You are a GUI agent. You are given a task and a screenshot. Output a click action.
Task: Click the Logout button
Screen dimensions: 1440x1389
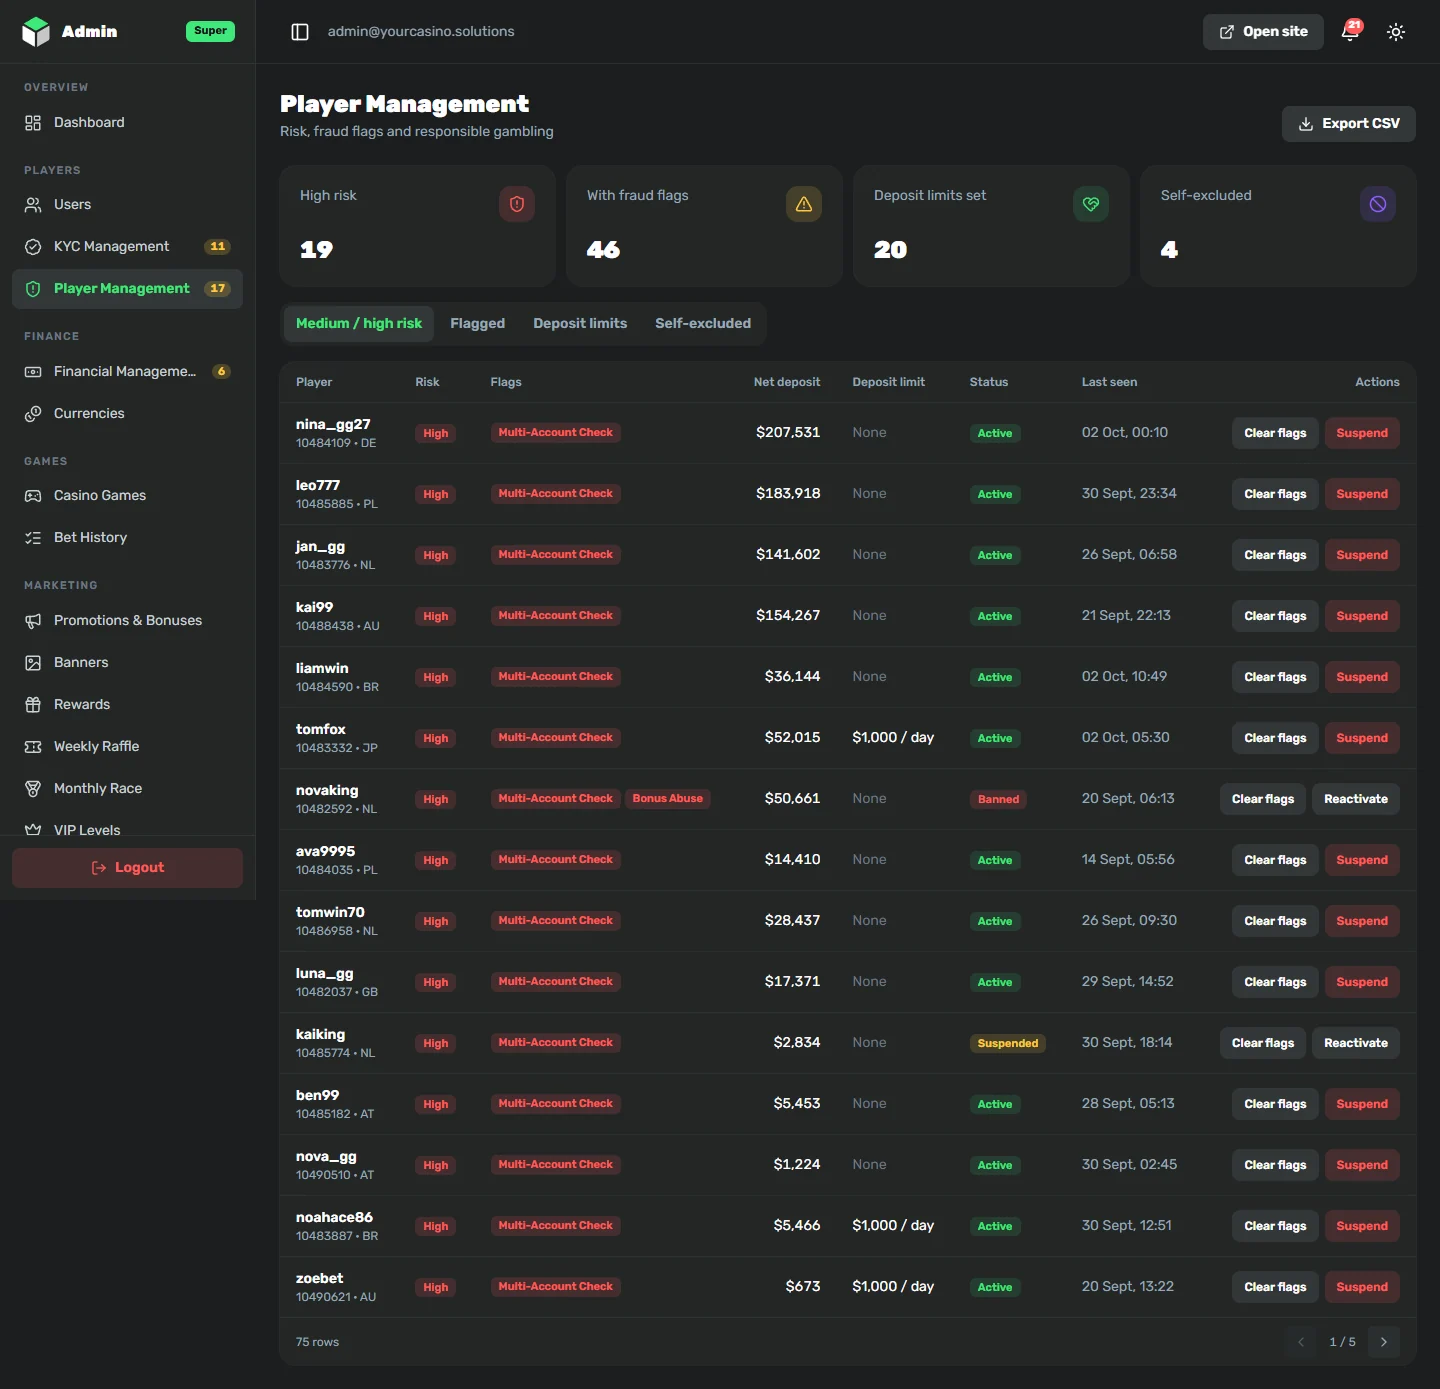coord(128,868)
